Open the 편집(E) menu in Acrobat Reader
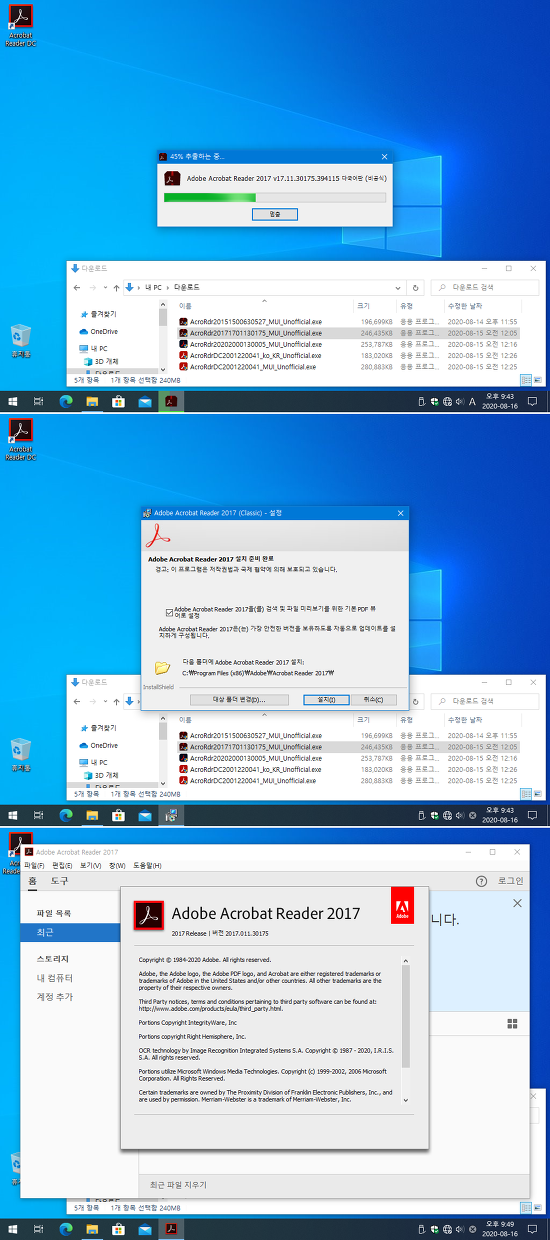The height and width of the screenshot is (1240, 550). tap(62, 865)
